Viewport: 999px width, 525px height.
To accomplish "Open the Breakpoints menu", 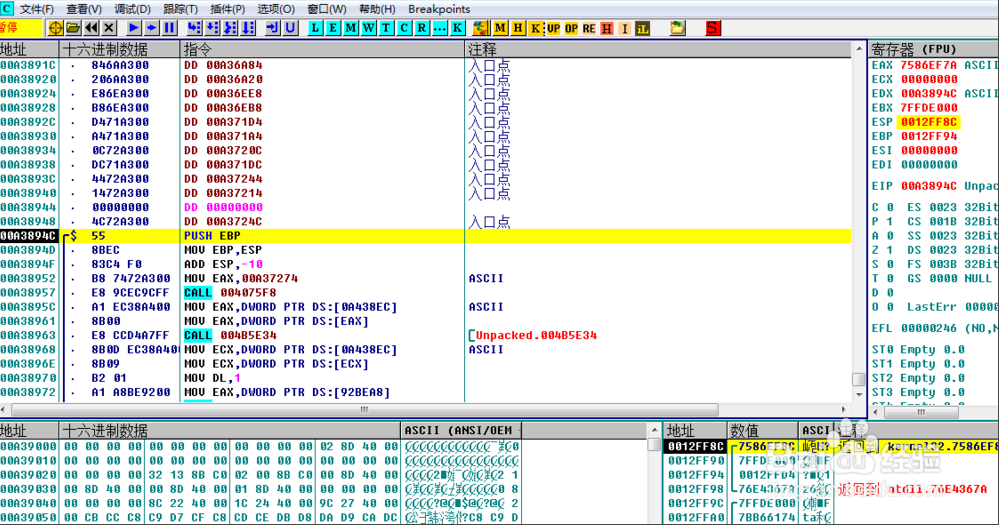I will pyautogui.click(x=439, y=9).
